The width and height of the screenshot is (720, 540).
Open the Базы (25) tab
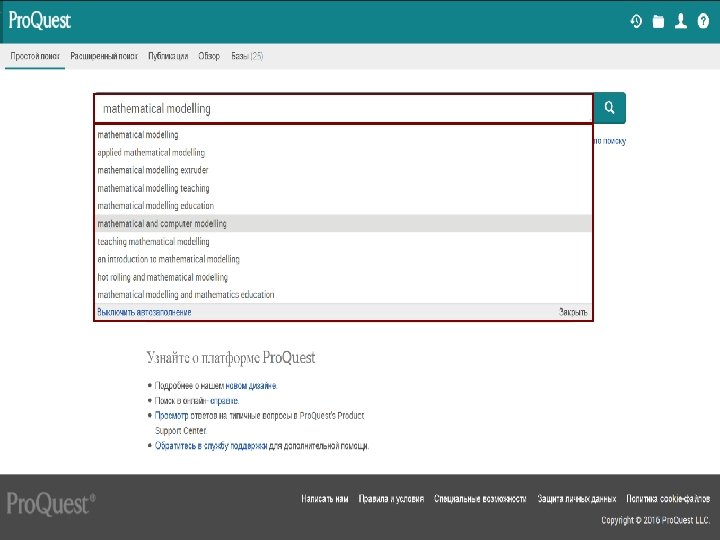click(247, 56)
